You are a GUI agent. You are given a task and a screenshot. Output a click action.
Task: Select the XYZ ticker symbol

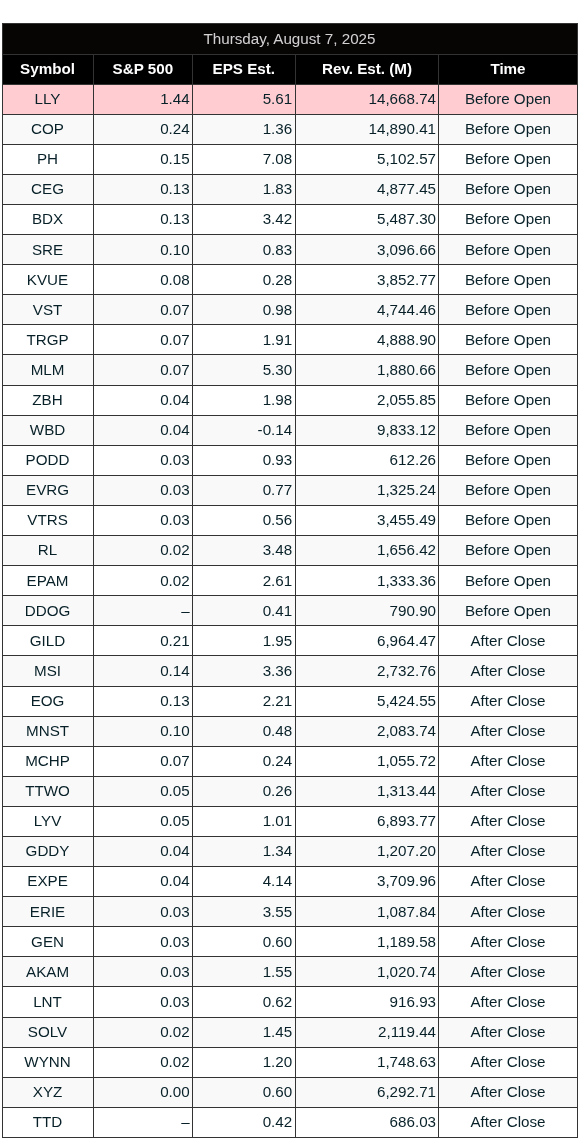point(47,1092)
